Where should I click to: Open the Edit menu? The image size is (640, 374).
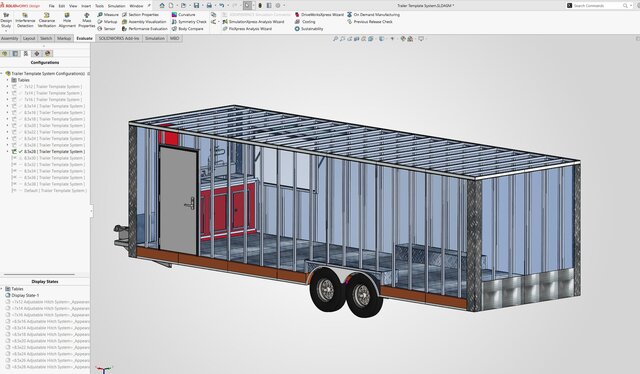click(x=62, y=6)
